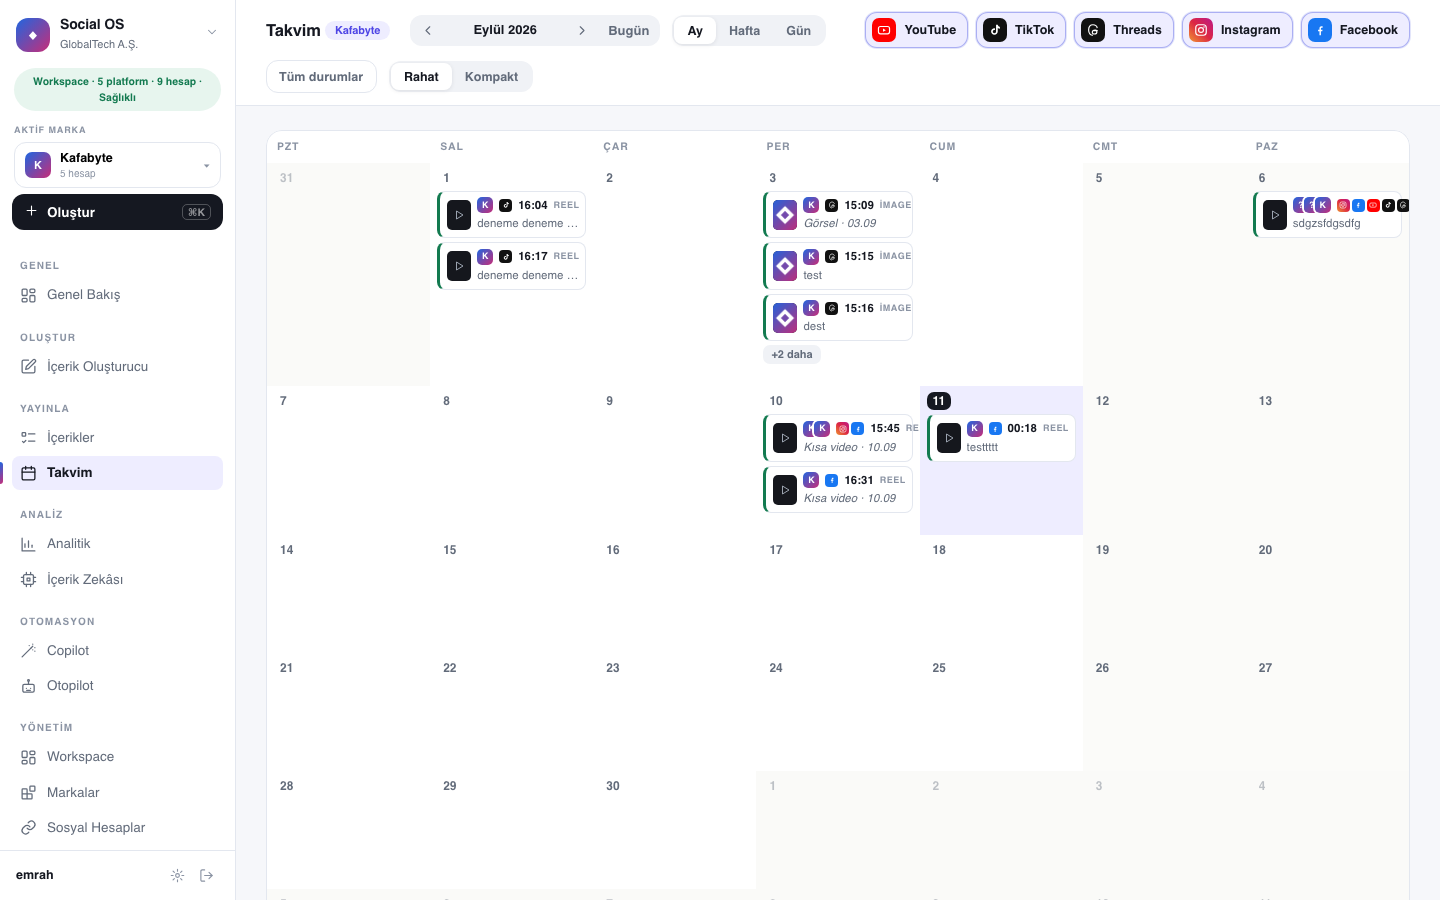Toggle YouTube platform filter

click(916, 30)
